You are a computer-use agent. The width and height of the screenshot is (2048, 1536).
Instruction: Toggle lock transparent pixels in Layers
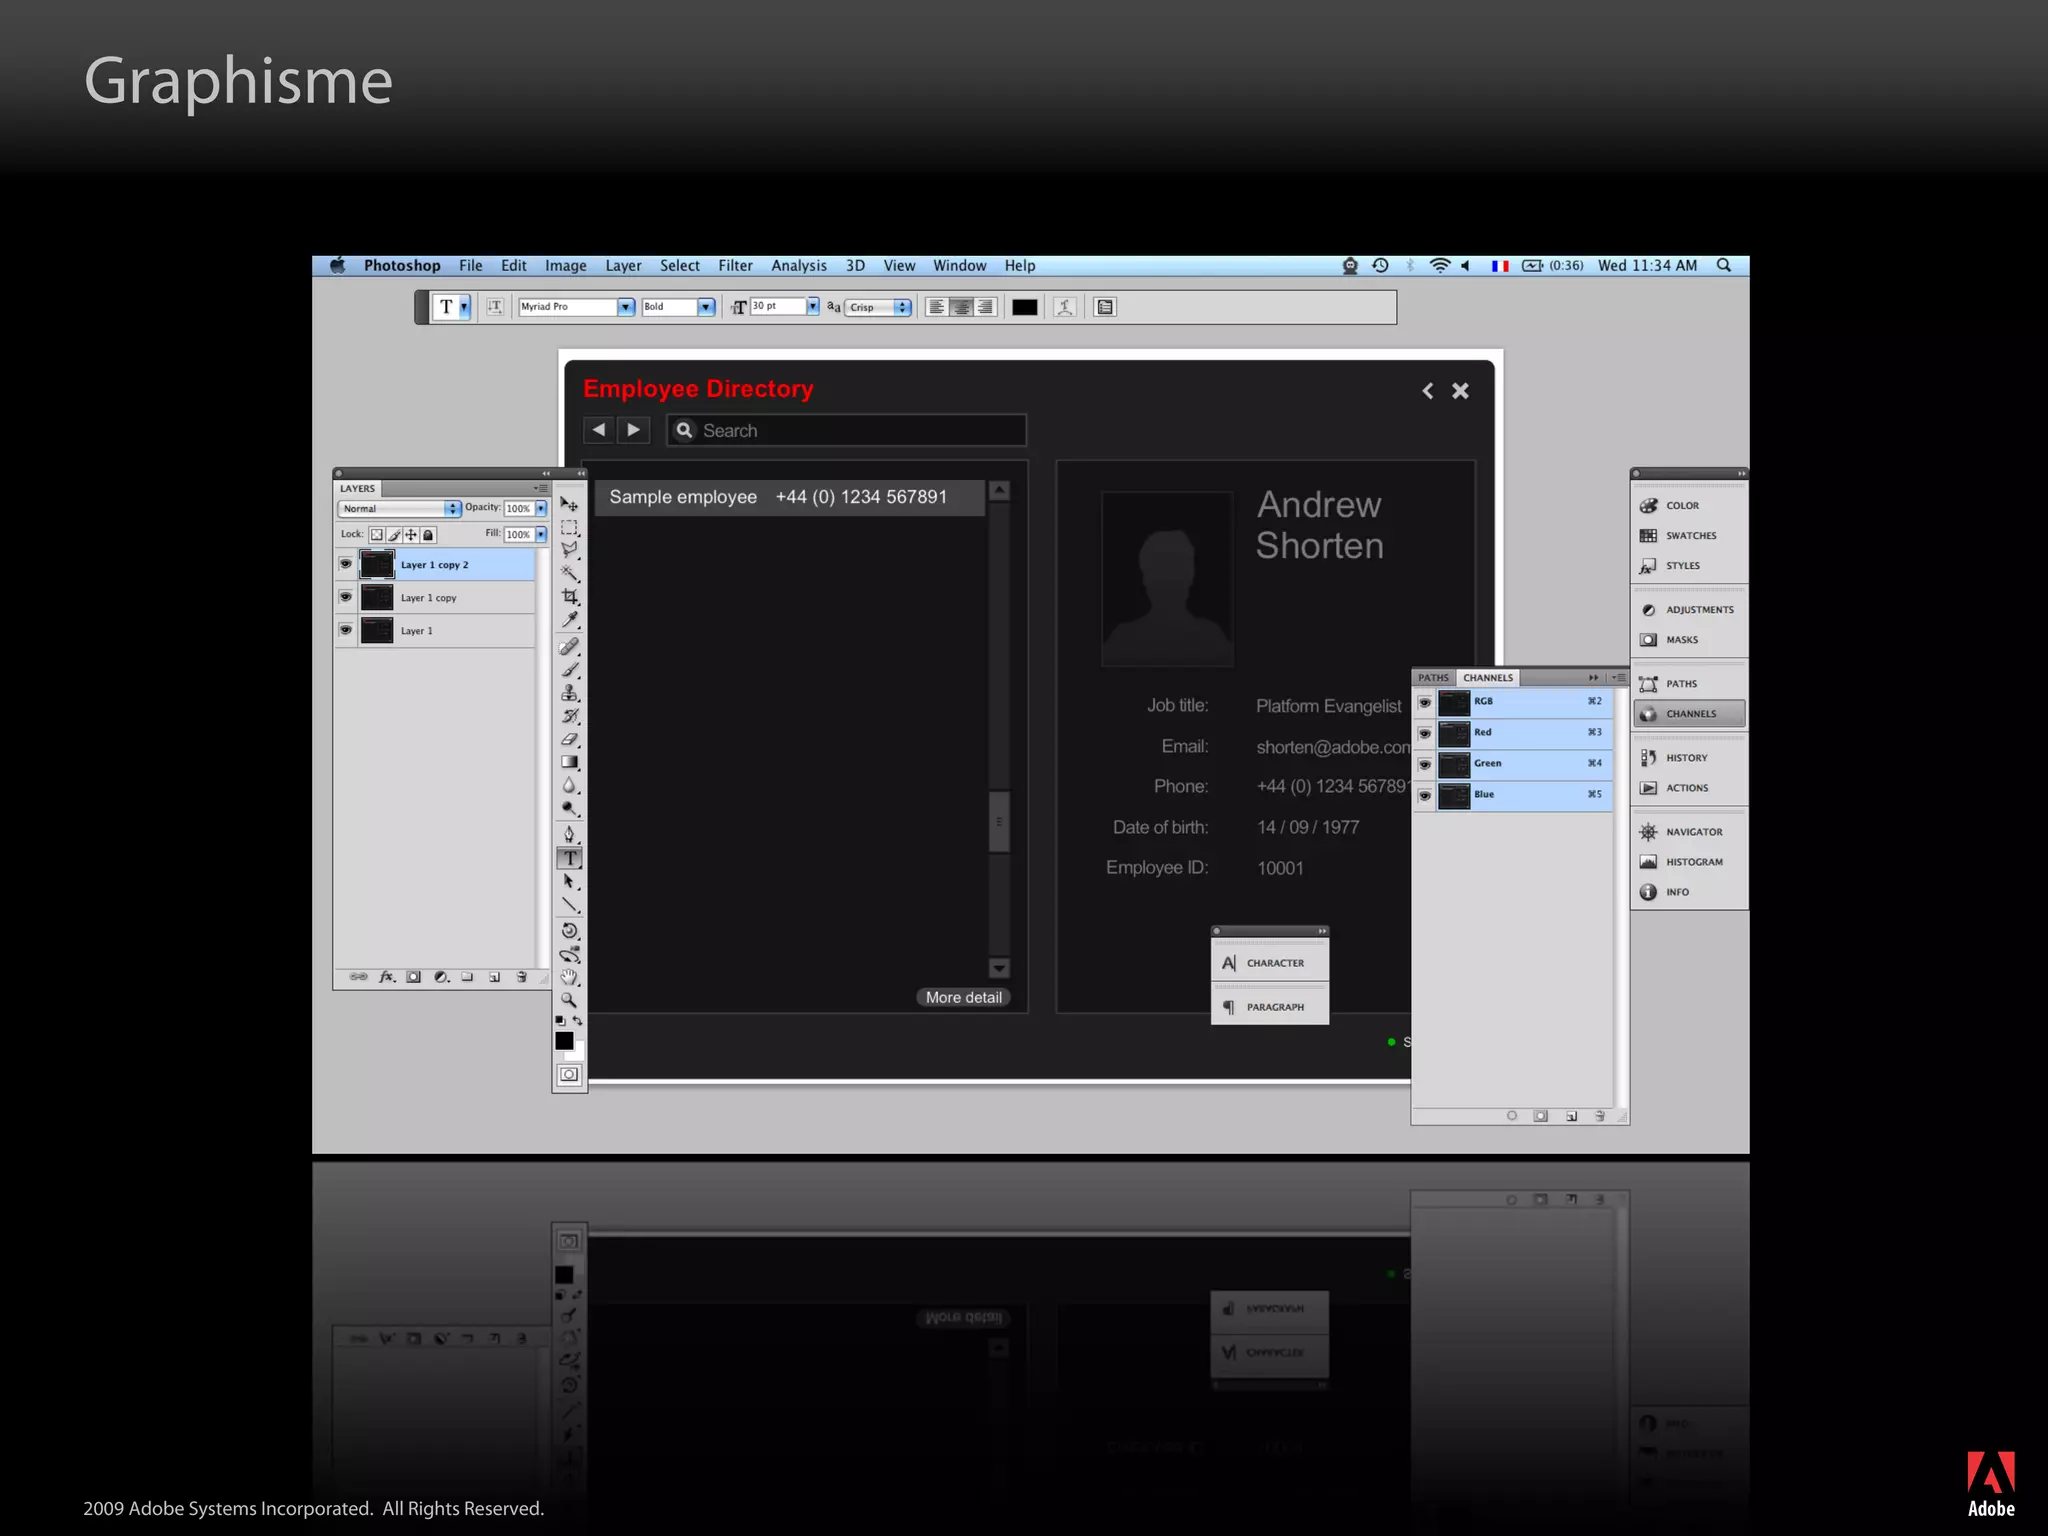(x=377, y=535)
